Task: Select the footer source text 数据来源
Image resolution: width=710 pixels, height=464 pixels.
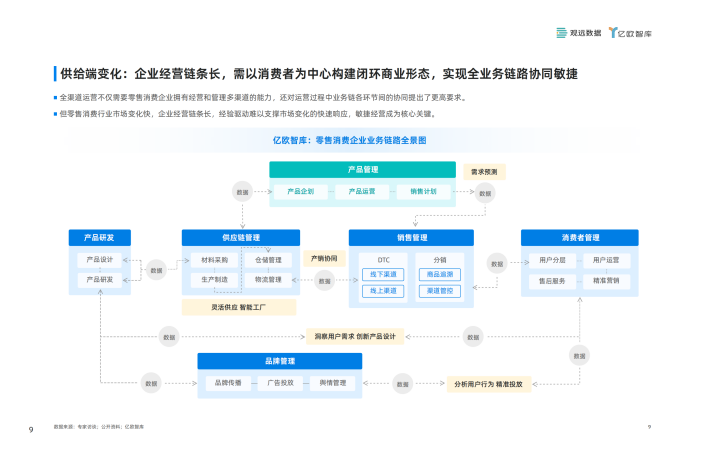Action: pyautogui.click(x=99, y=427)
